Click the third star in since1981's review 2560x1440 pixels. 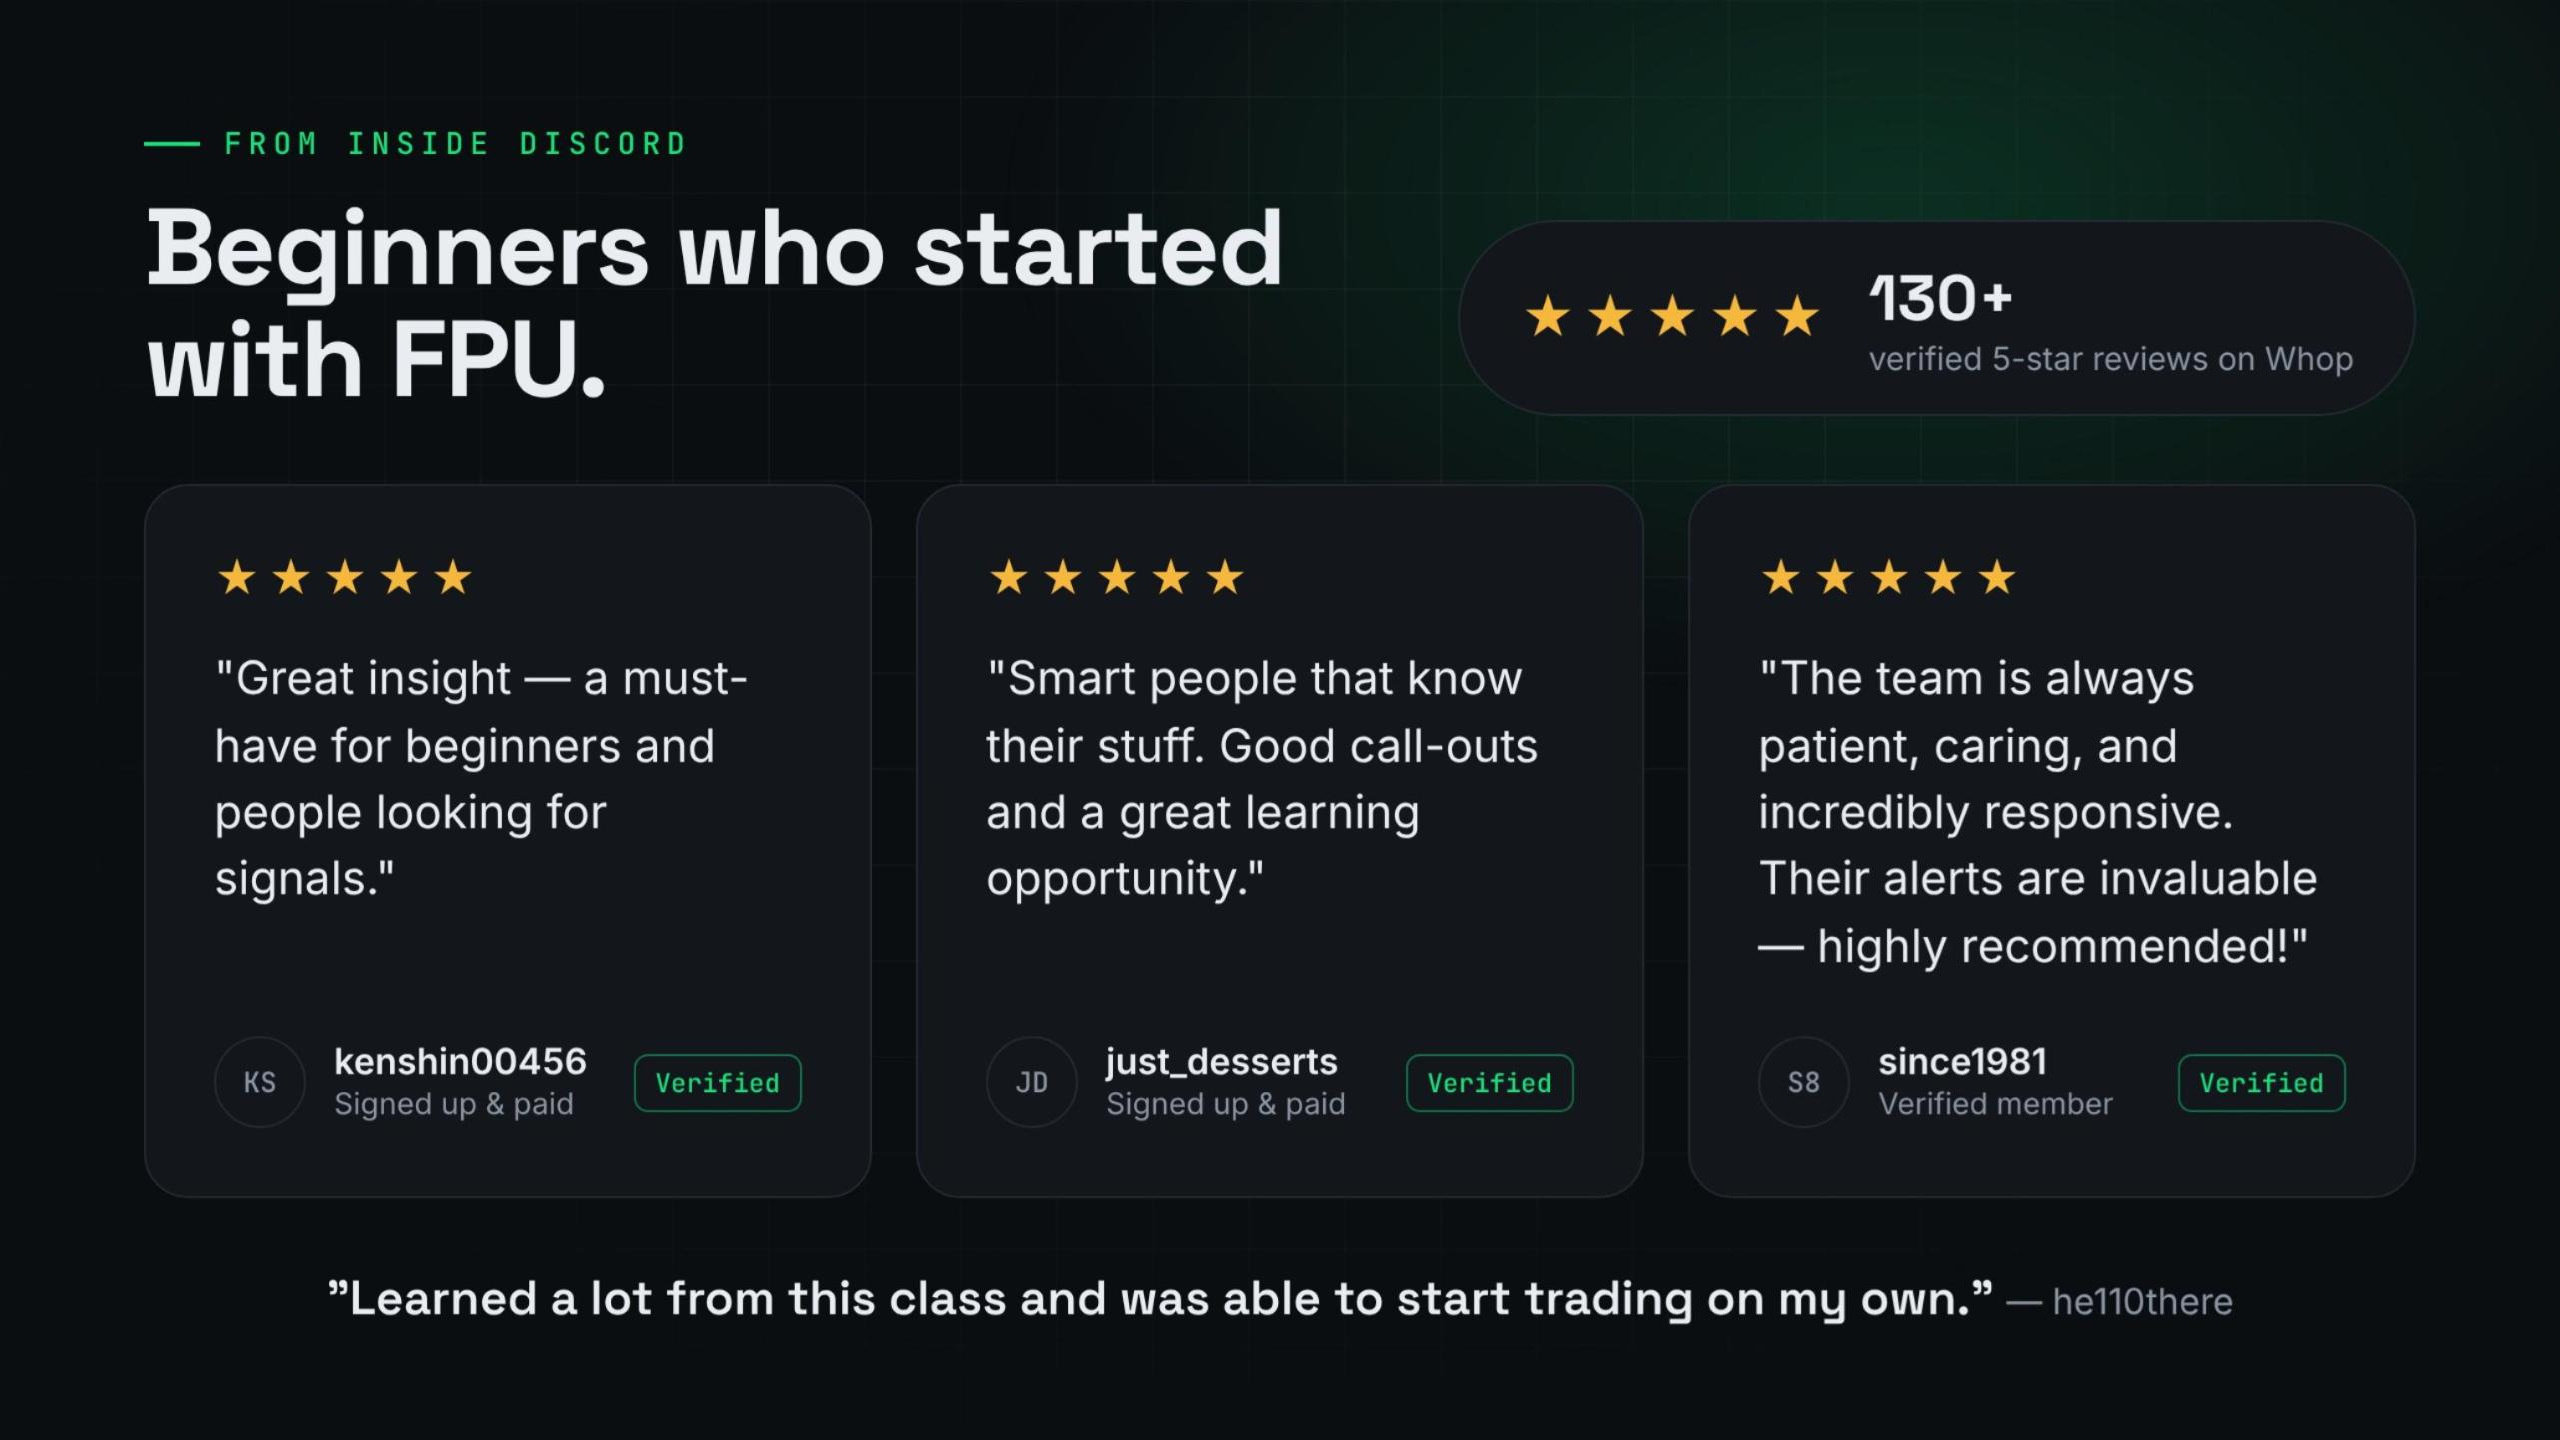(x=1889, y=577)
